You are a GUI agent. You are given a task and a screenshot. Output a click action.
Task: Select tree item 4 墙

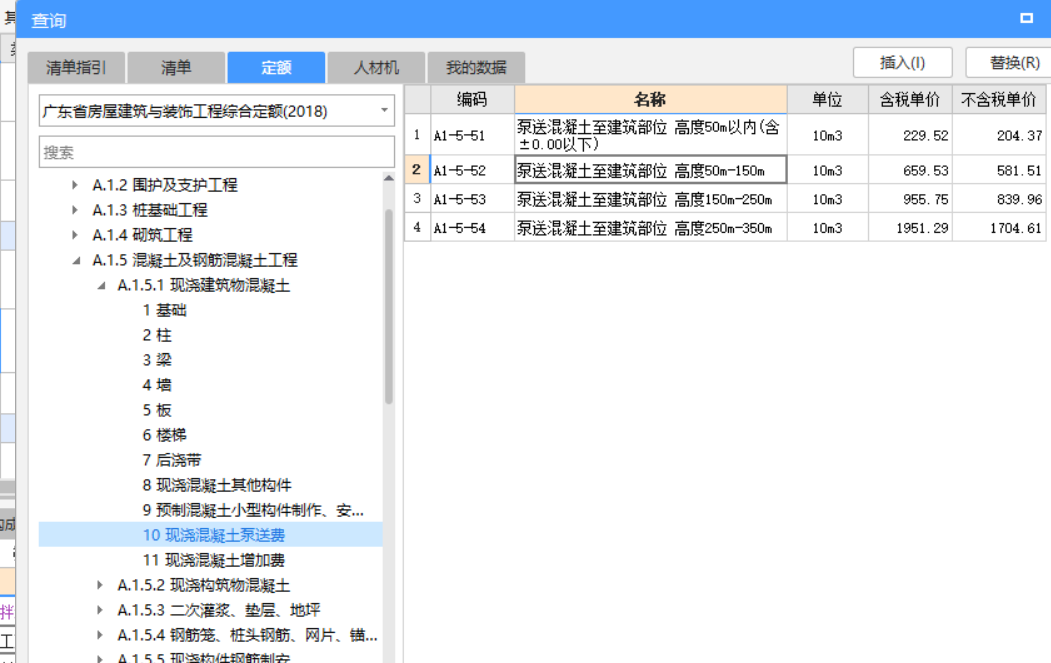157,385
